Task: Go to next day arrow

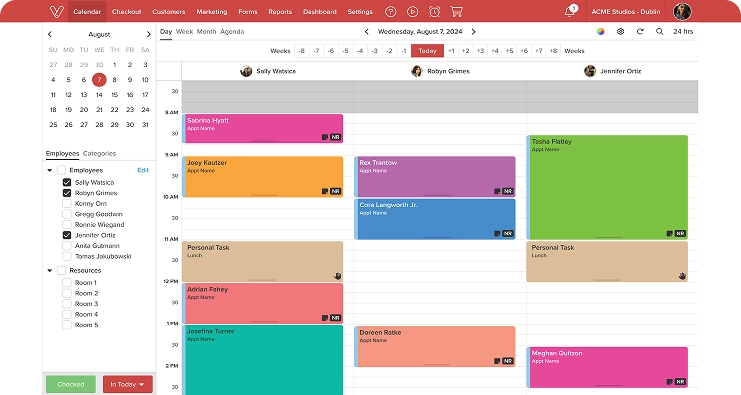Action: tap(474, 32)
